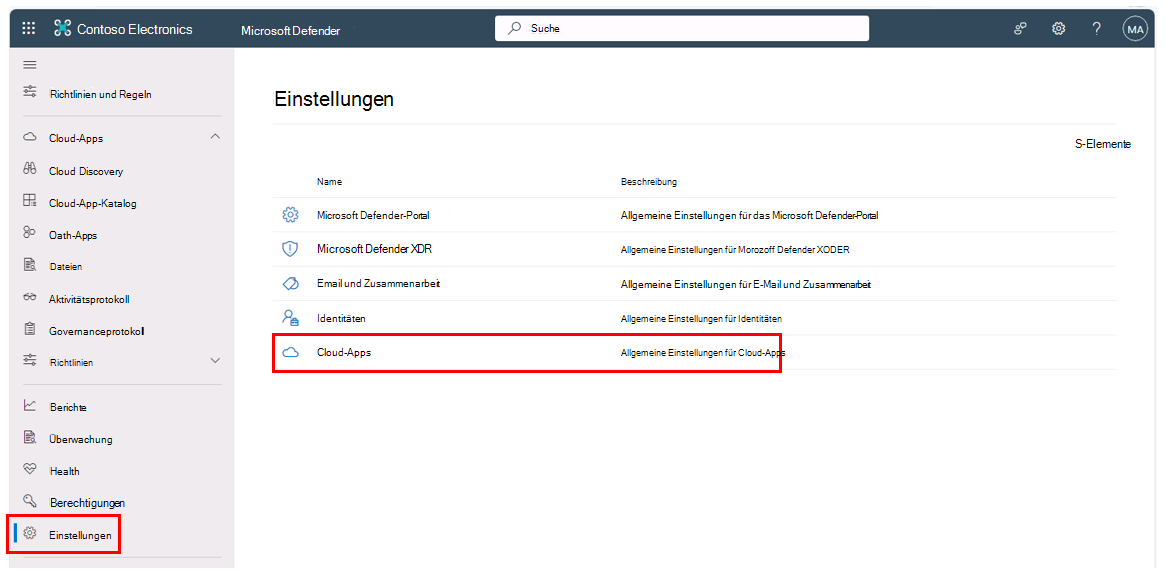Click the Richtlinien sliders icon in sidebar
The height and width of the screenshot is (571, 1167).
[x=30, y=360]
